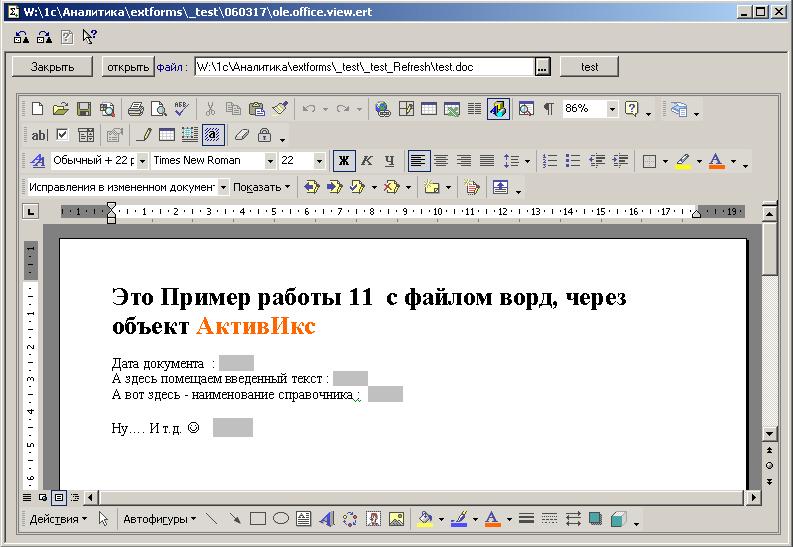Click the Save document icon
Image resolution: width=793 pixels, height=547 pixels.
coord(84,109)
